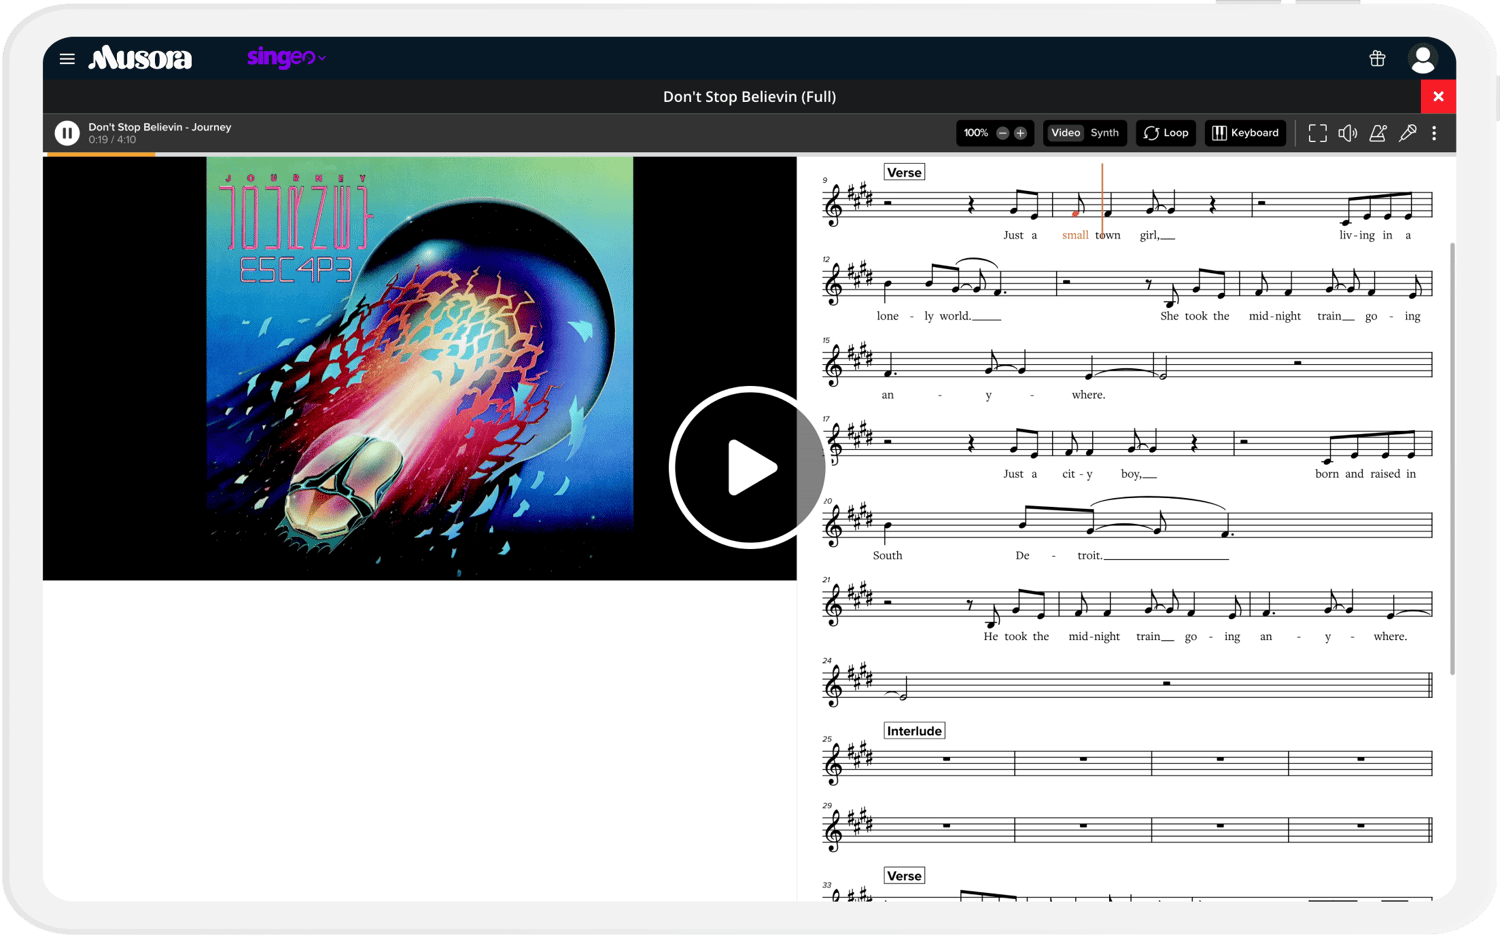Screen dimensions: 1500x935
Task: Open the gift rewards icon
Action: point(1377,59)
